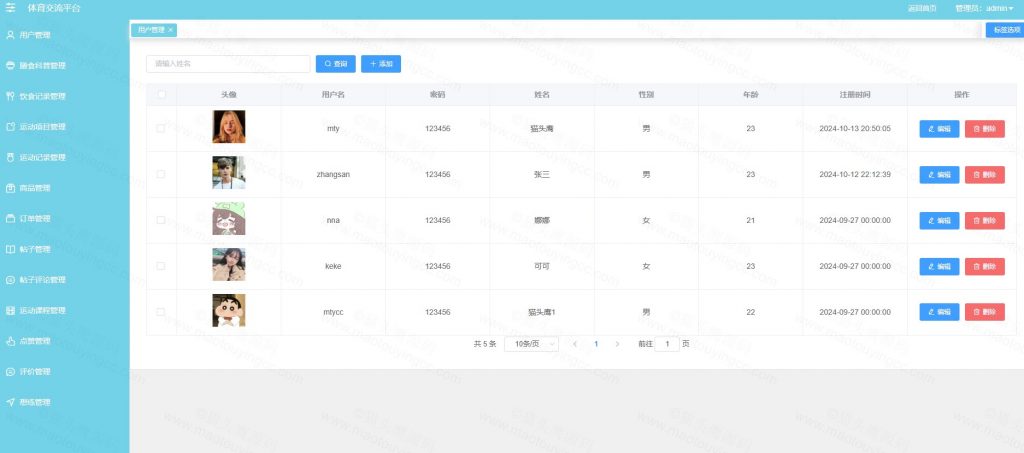Delete the mty user row
This screenshot has width=1024, height=453.
coord(985,129)
